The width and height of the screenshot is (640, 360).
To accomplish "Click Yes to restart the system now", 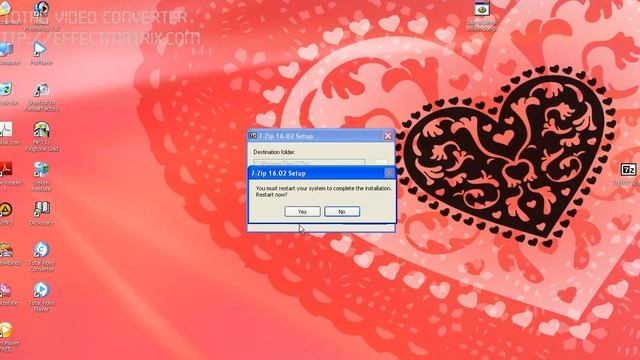I will [302, 211].
